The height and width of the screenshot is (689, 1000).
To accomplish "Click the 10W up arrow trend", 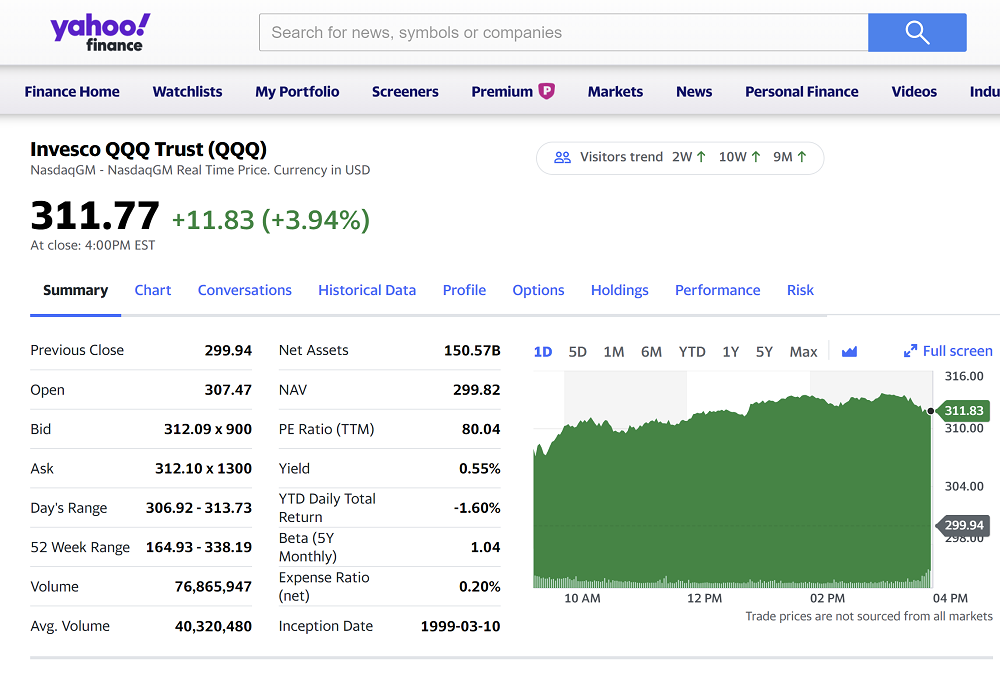I will pos(756,157).
